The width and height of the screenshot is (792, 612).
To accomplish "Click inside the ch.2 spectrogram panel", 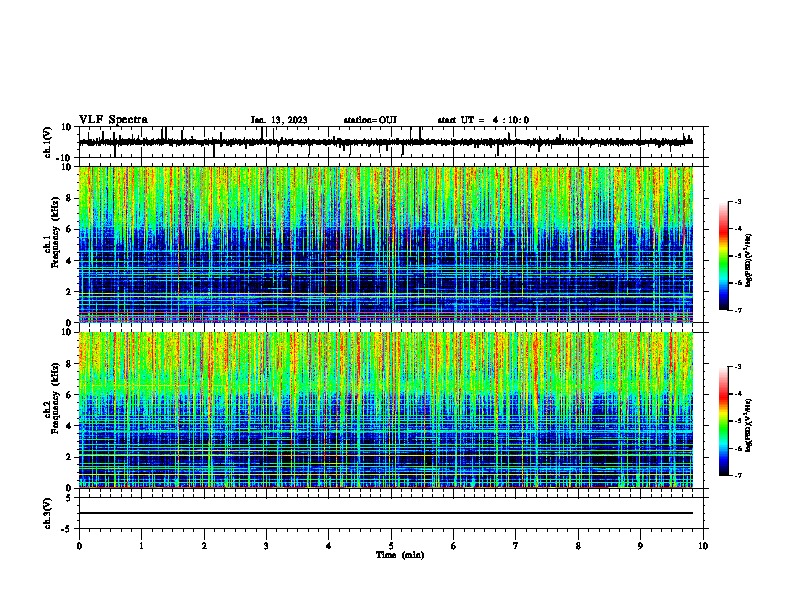I will click(385, 410).
